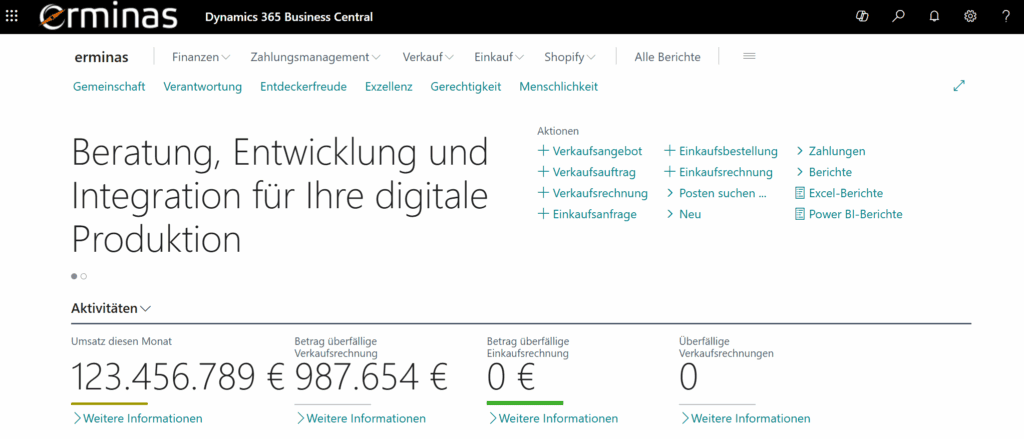Create new Verkaufsrechnung
Screen dimensions: 1024x439
pos(592,193)
